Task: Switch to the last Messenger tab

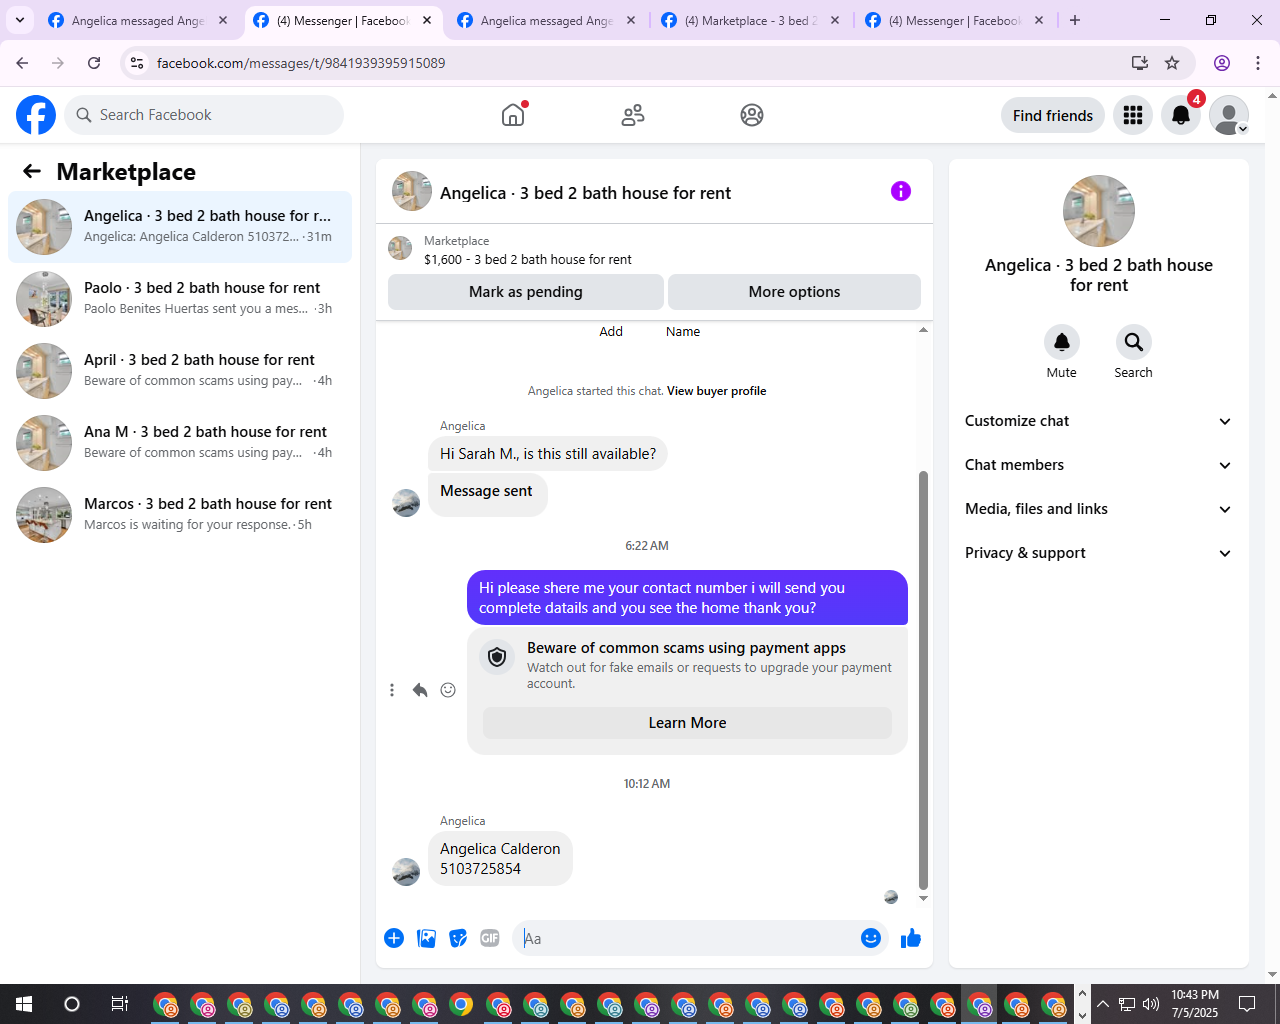Action: pos(955,20)
